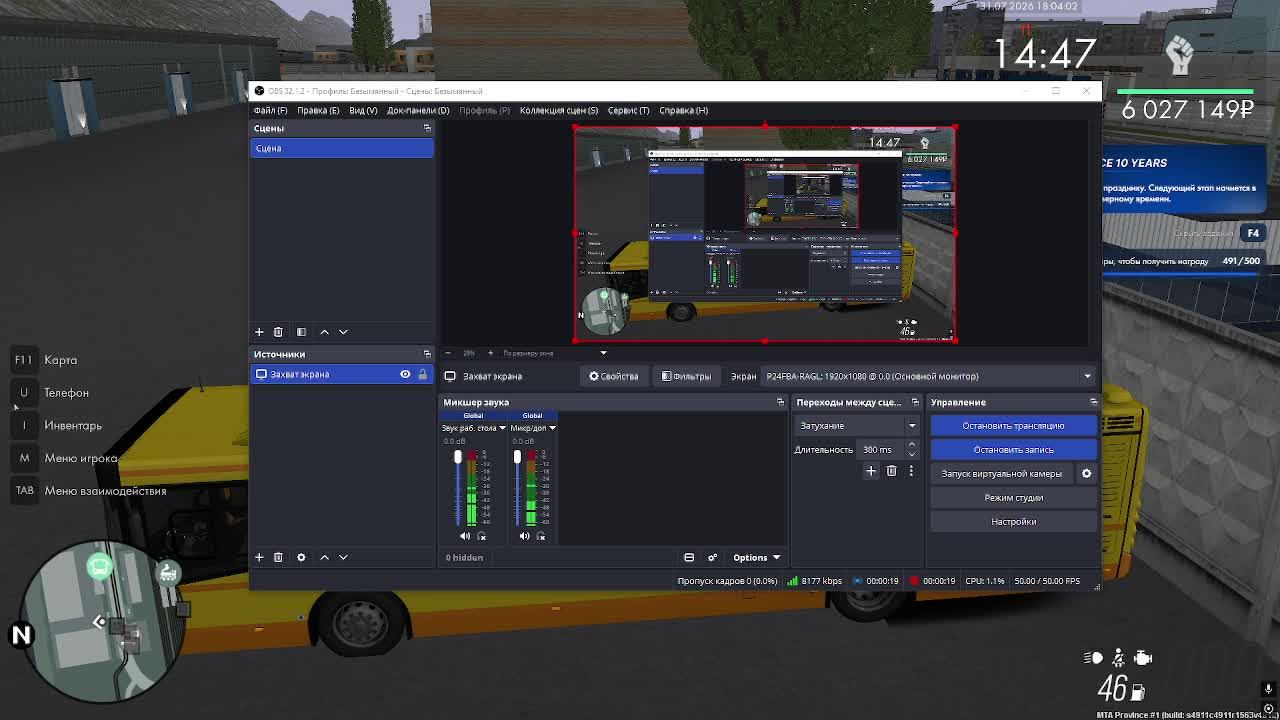Enable Режим студии

click(x=1013, y=498)
